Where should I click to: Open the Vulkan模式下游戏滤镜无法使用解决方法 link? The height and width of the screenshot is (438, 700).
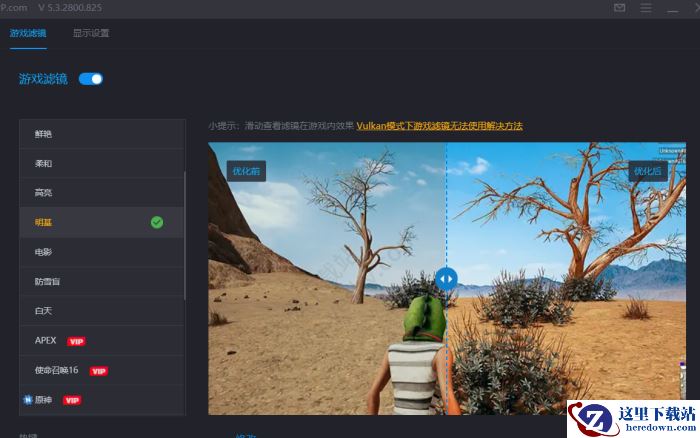pyautogui.click(x=439, y=126)
